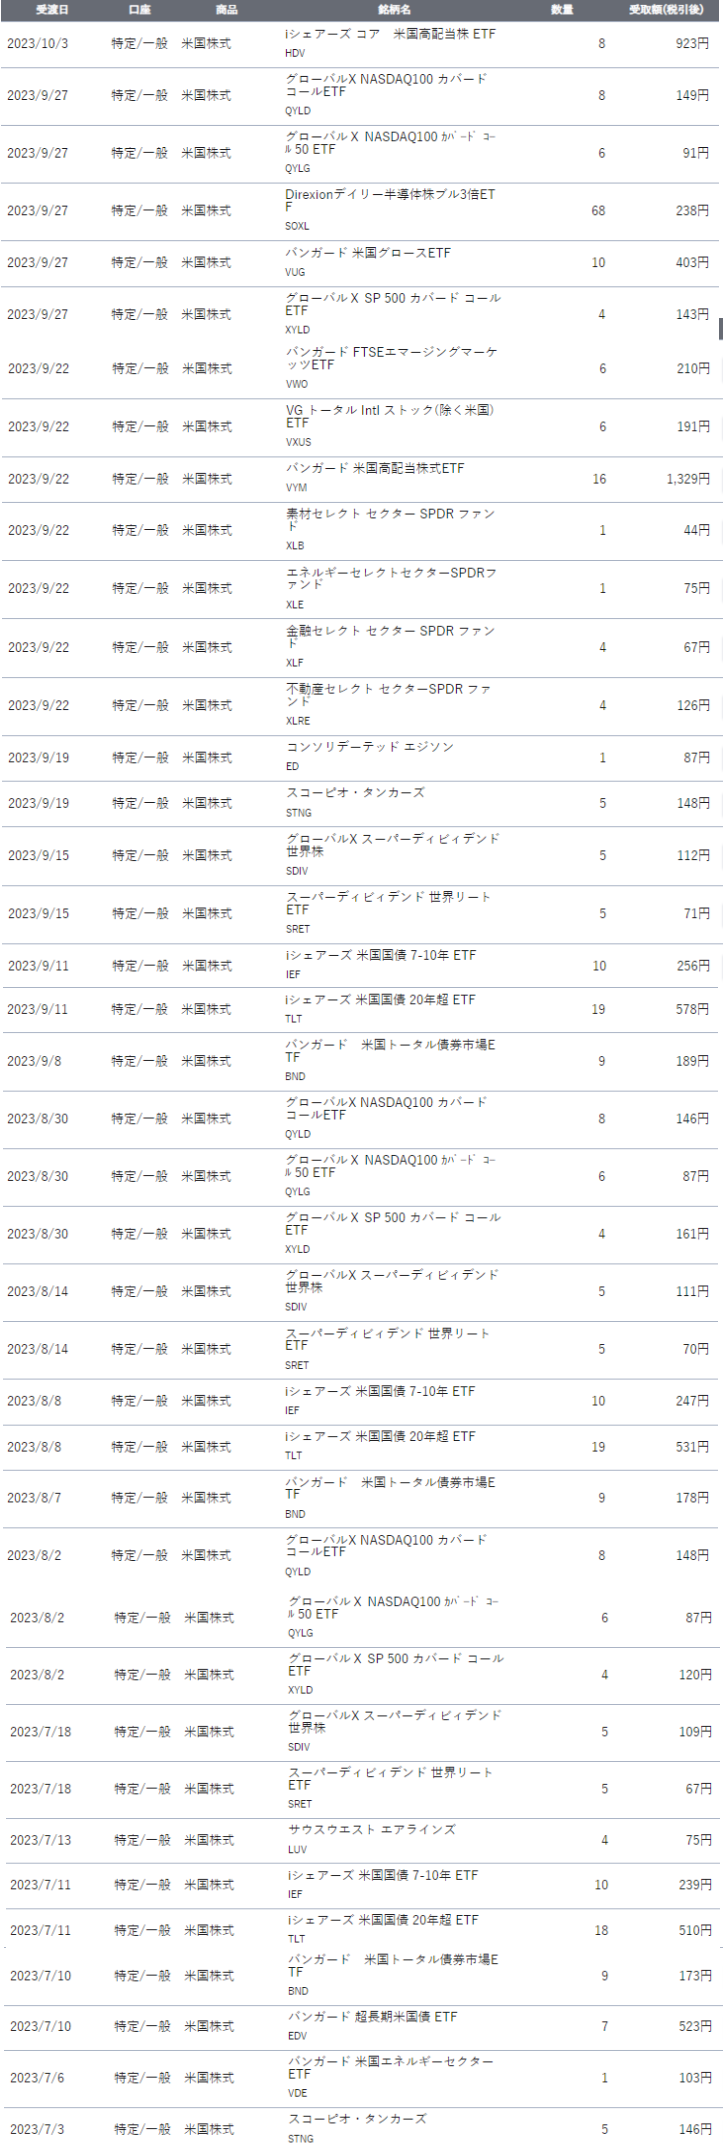Screen dimensions: 723x2152
Task: Click the 受取額(税引後) column header
Action: coord(665,9)
